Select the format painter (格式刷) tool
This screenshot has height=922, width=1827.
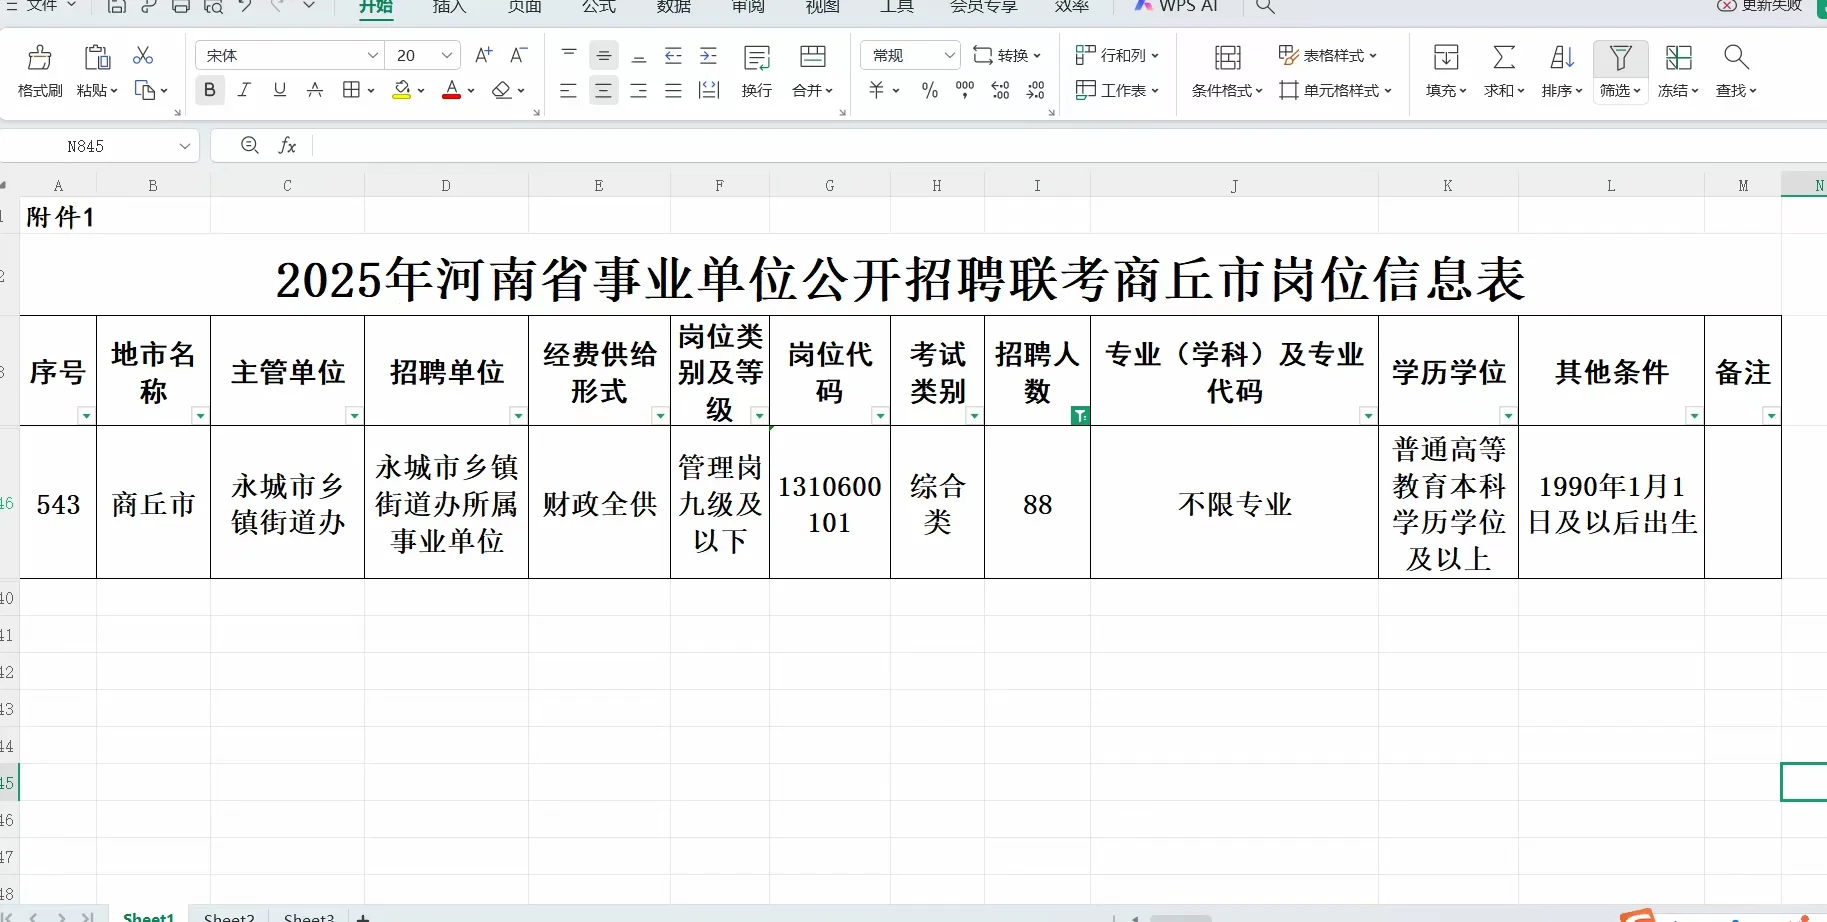pyautogui.click(x=38, y=70)
